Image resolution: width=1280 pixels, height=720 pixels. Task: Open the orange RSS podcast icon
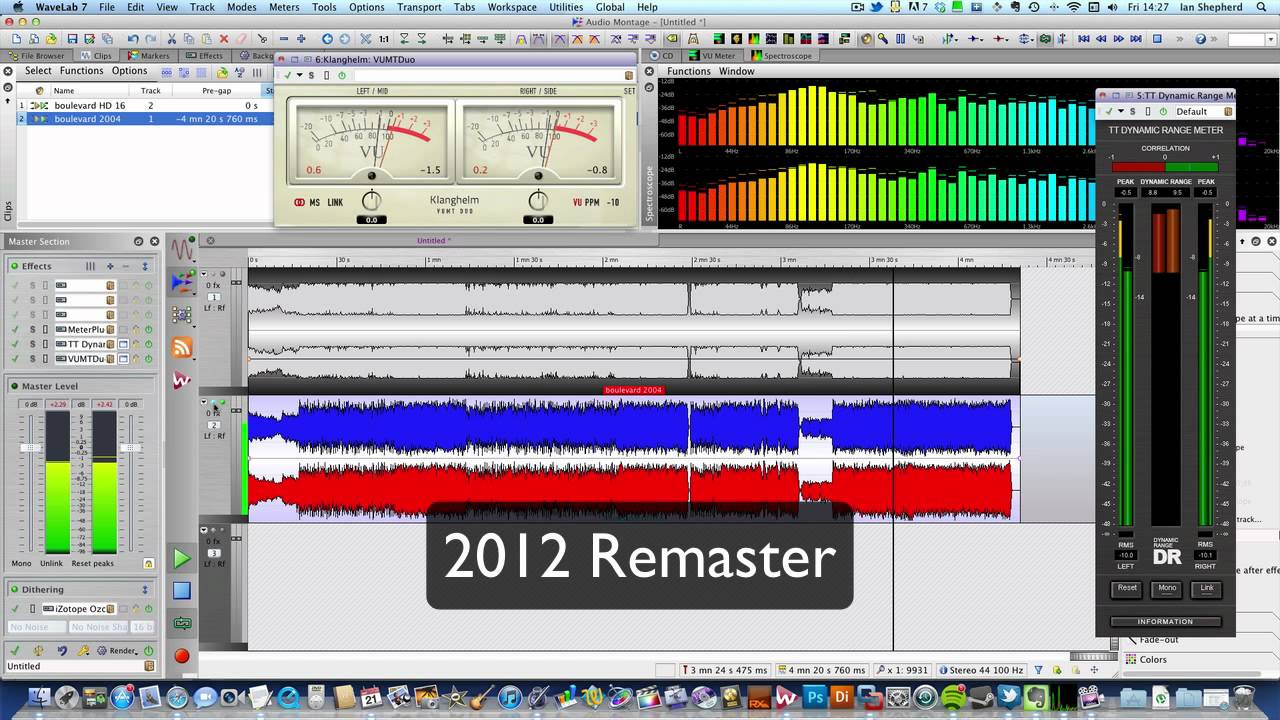point(182,347)
